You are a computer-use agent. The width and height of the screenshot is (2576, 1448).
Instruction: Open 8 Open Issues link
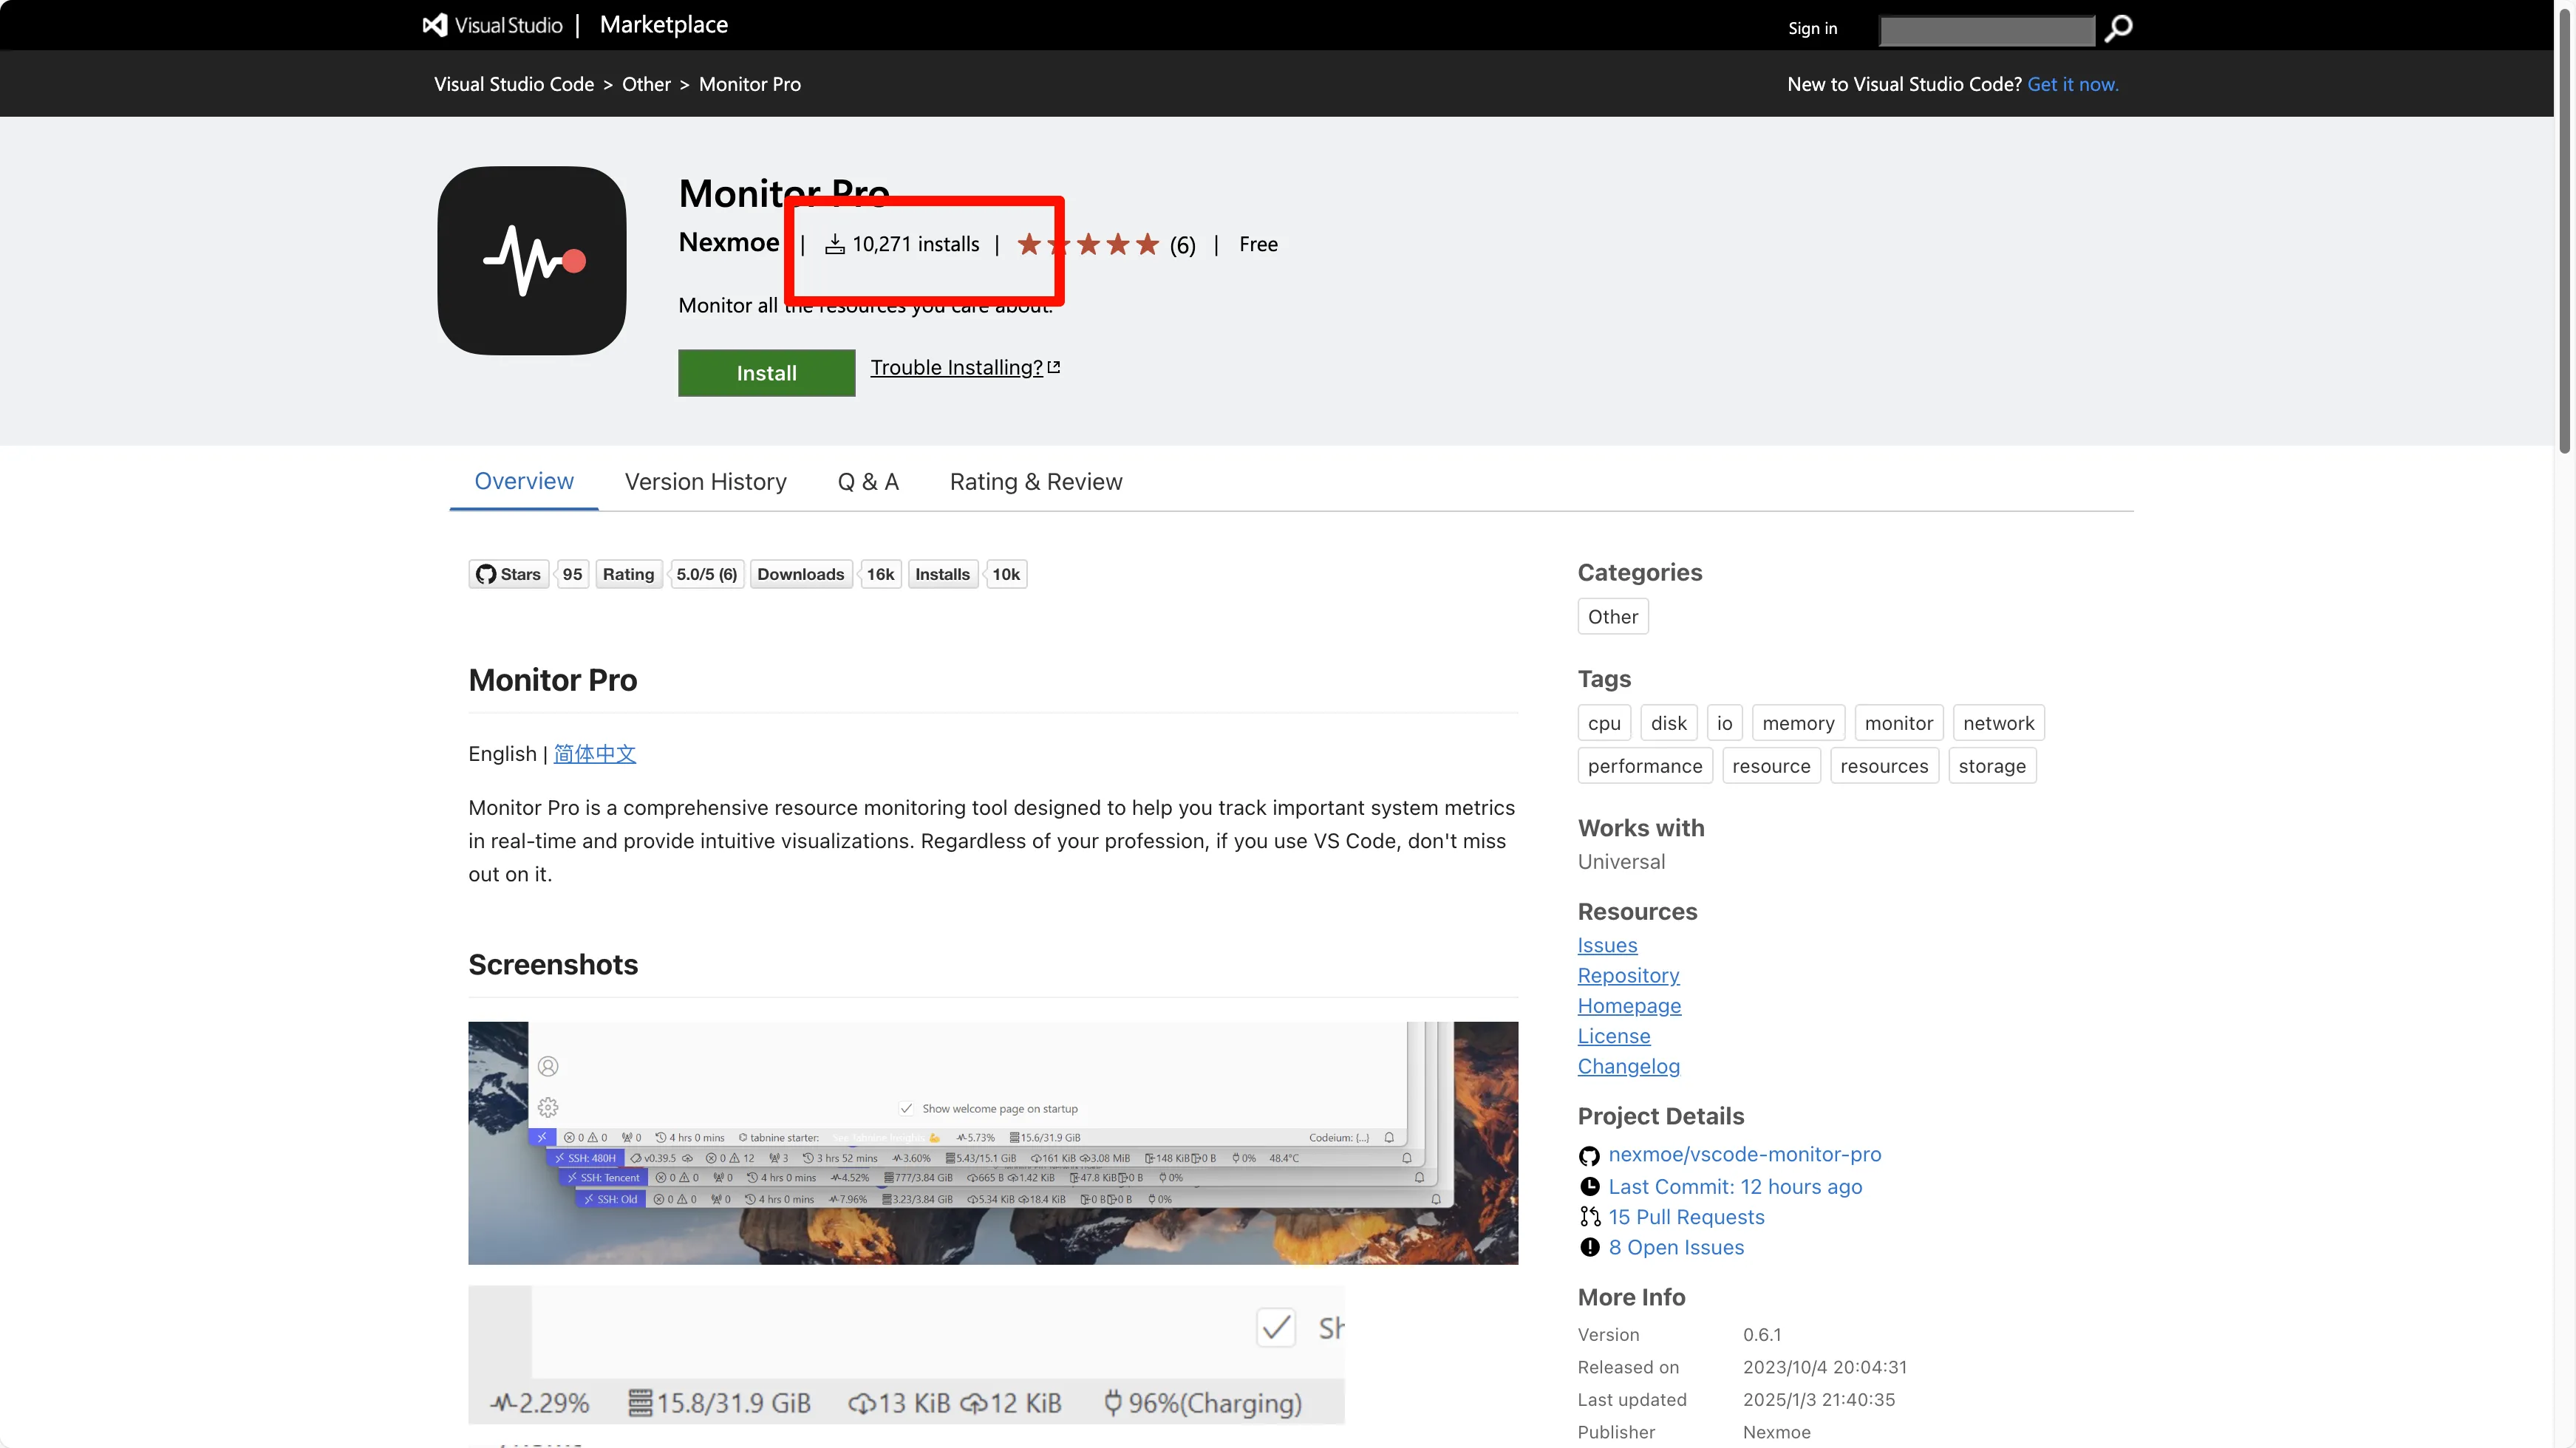point(1676,1247)
